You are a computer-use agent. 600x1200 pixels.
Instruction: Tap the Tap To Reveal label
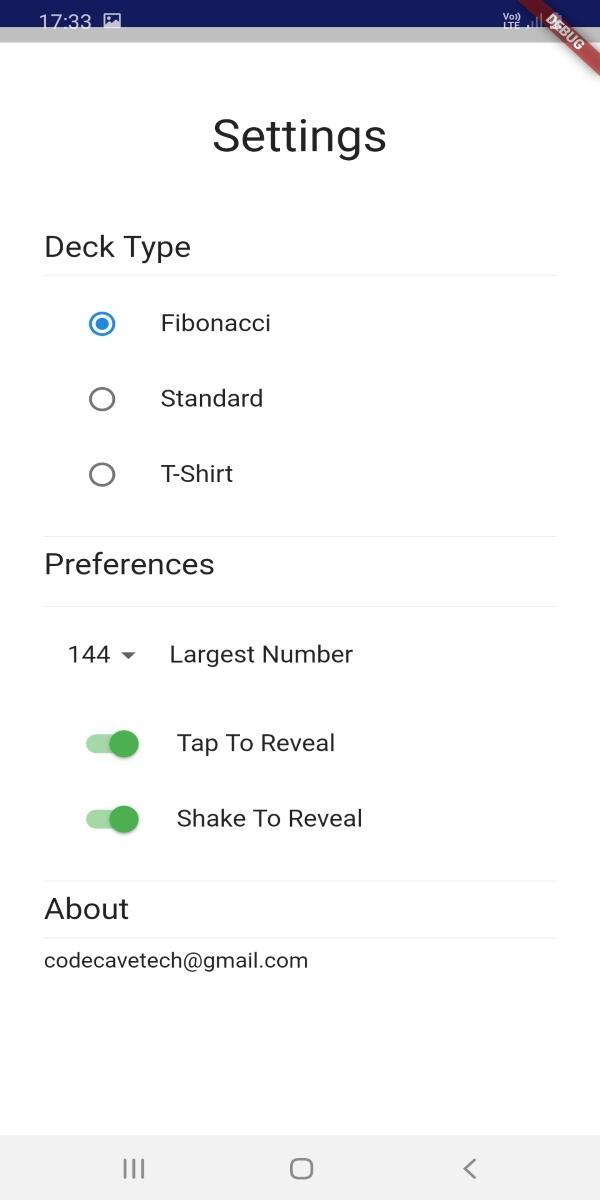point(256,743)
